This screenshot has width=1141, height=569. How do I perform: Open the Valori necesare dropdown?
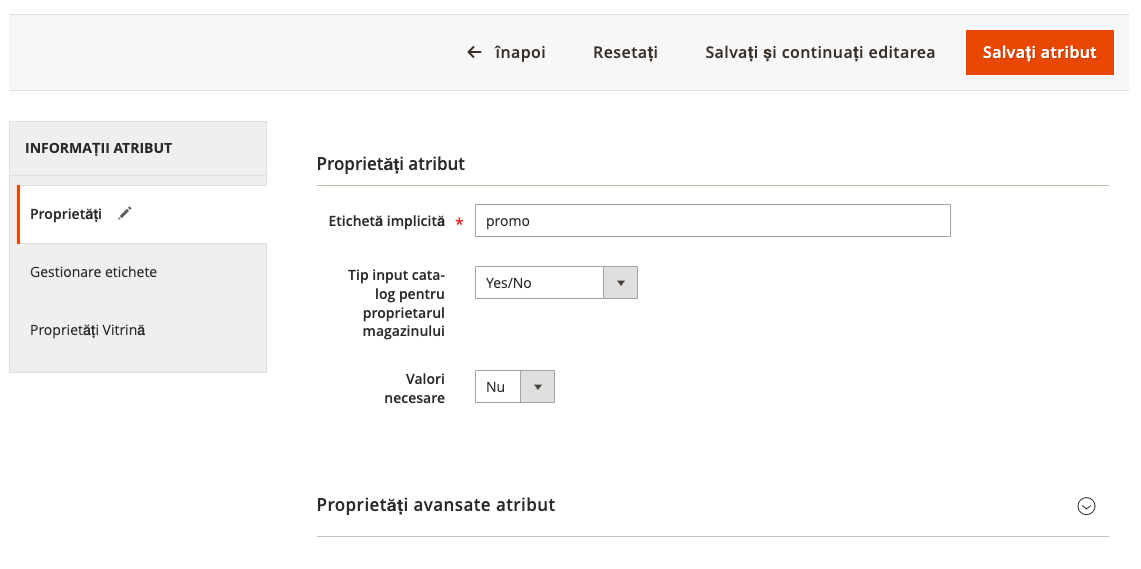514,386
